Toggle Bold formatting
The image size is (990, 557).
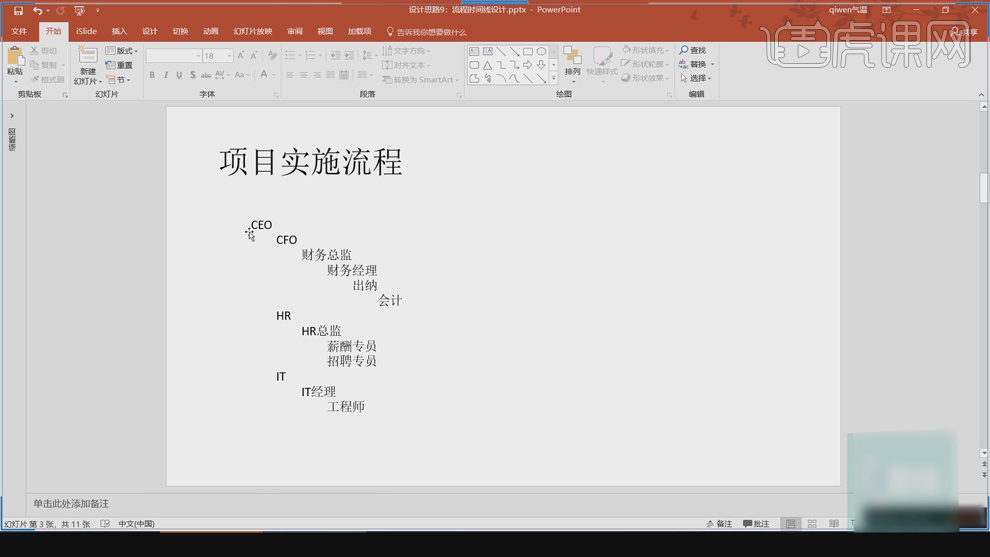pos(152,75)
